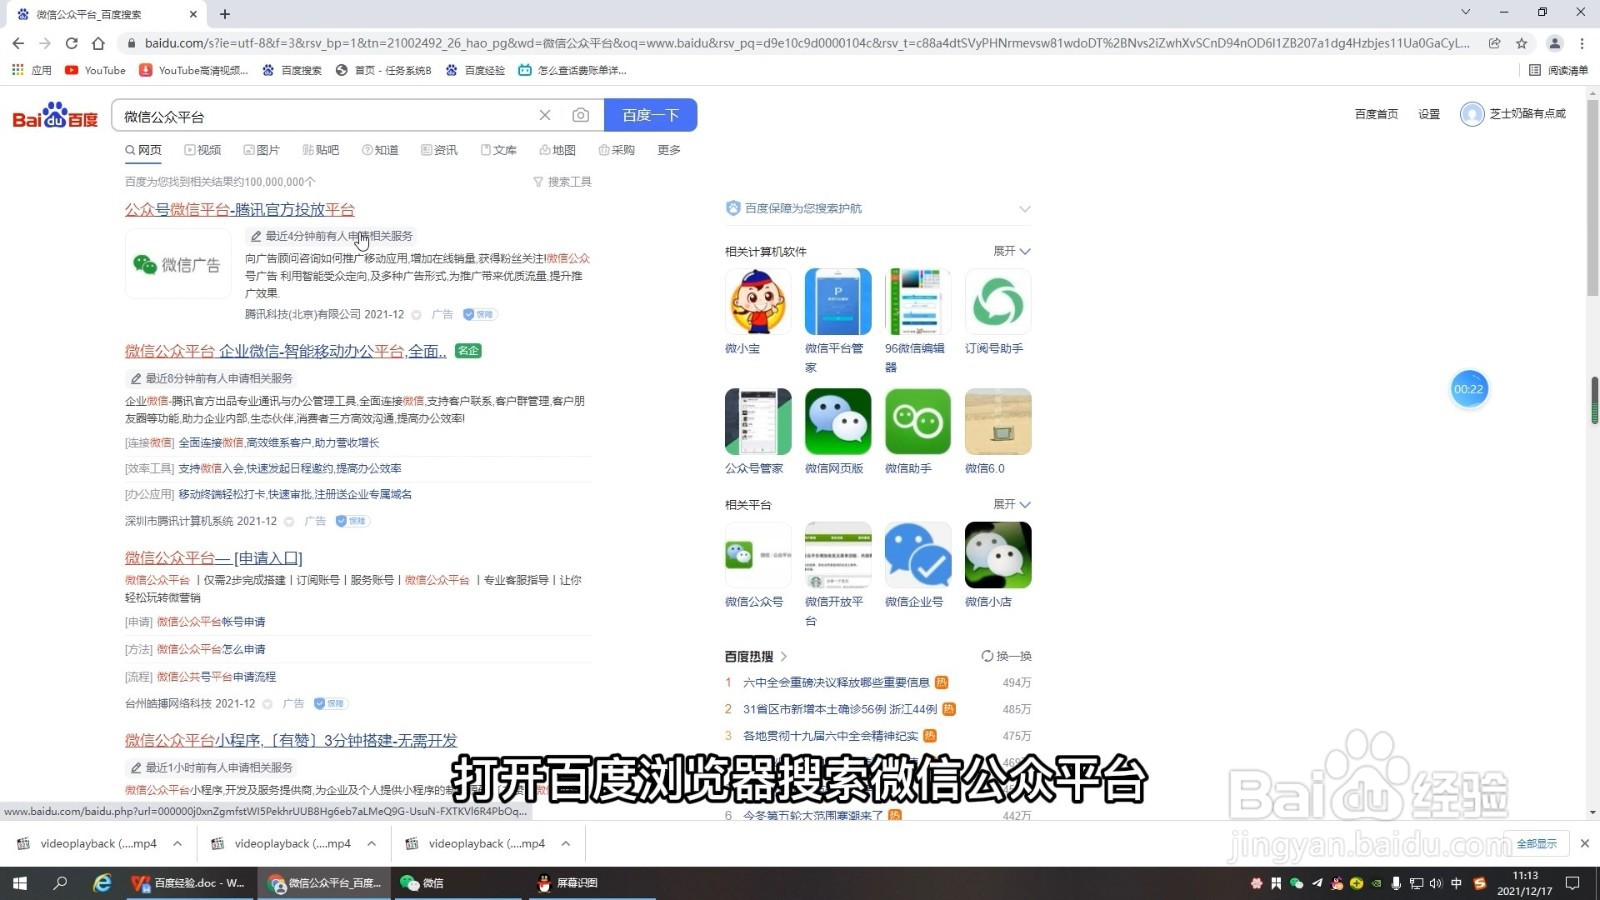Image resolution: width=1600 pixels, height=900 pixels.
Task: Open the 微信公众号 platform icon
Action: [x=758, y=555]
